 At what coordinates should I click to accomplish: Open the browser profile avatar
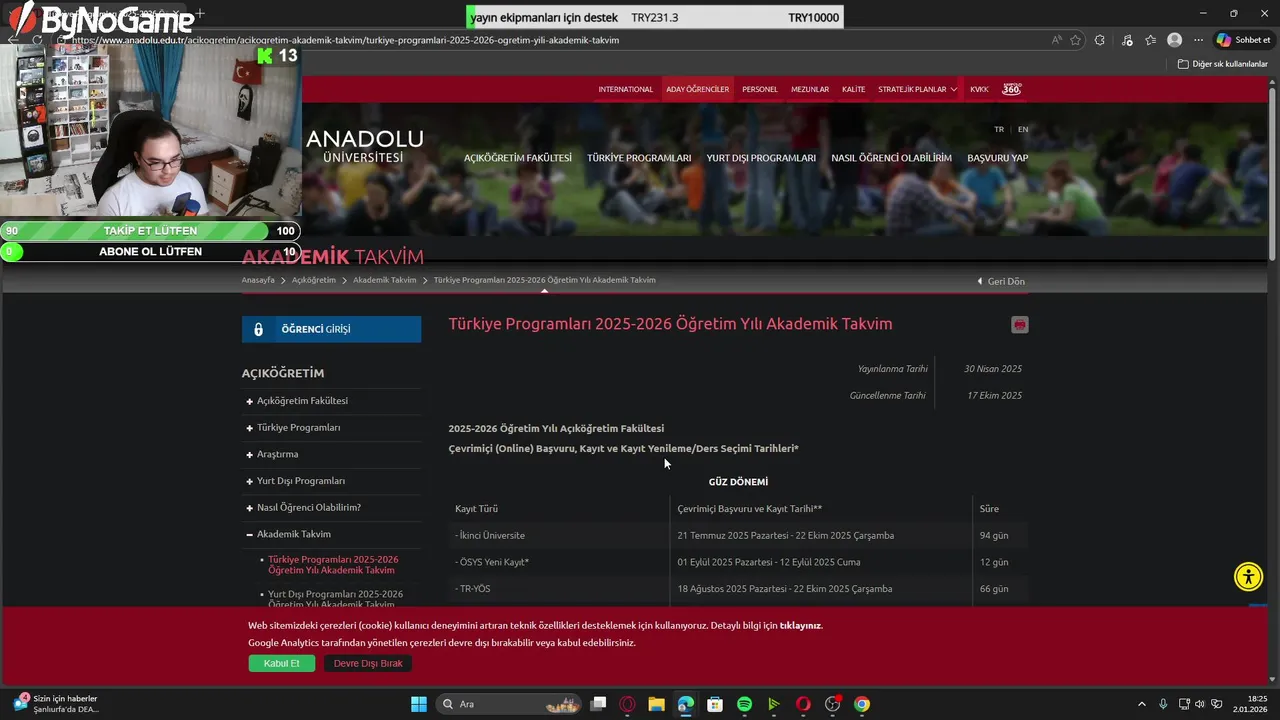[x=1175, y=40]
